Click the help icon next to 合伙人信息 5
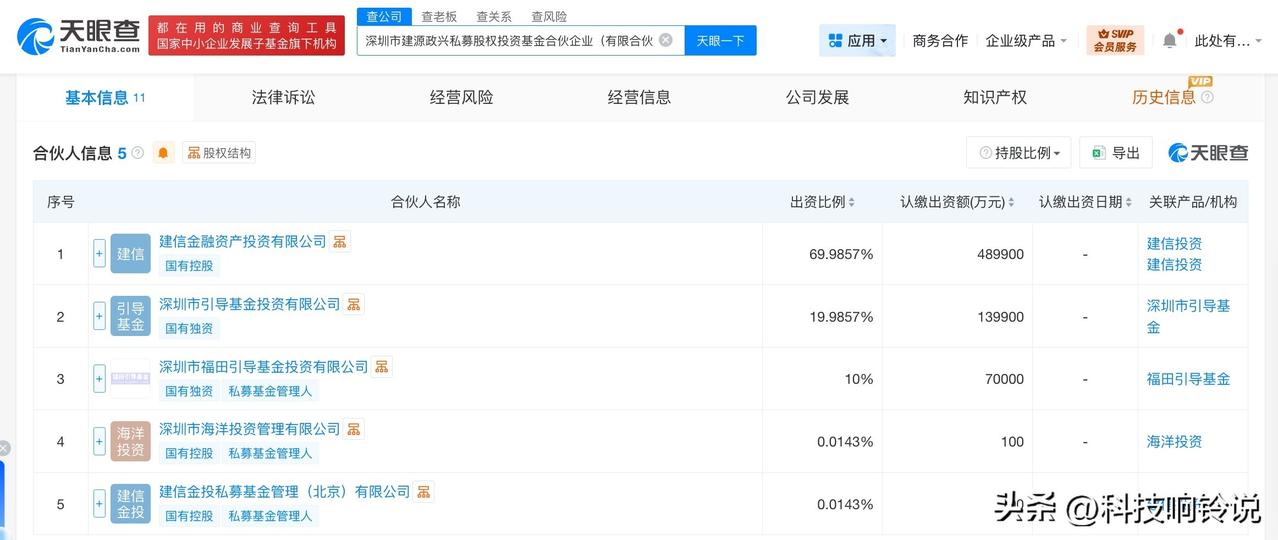 pyautogui.click(x=138, y=153)
